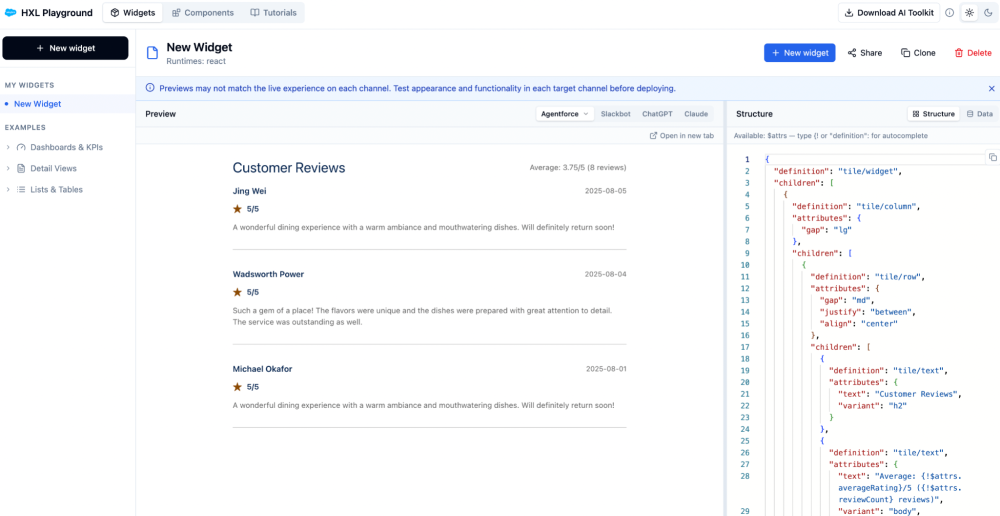Screen dimensions: 1000x516
Task: Switch preview to ChatGPT
Action: click(x=657, y=114)
